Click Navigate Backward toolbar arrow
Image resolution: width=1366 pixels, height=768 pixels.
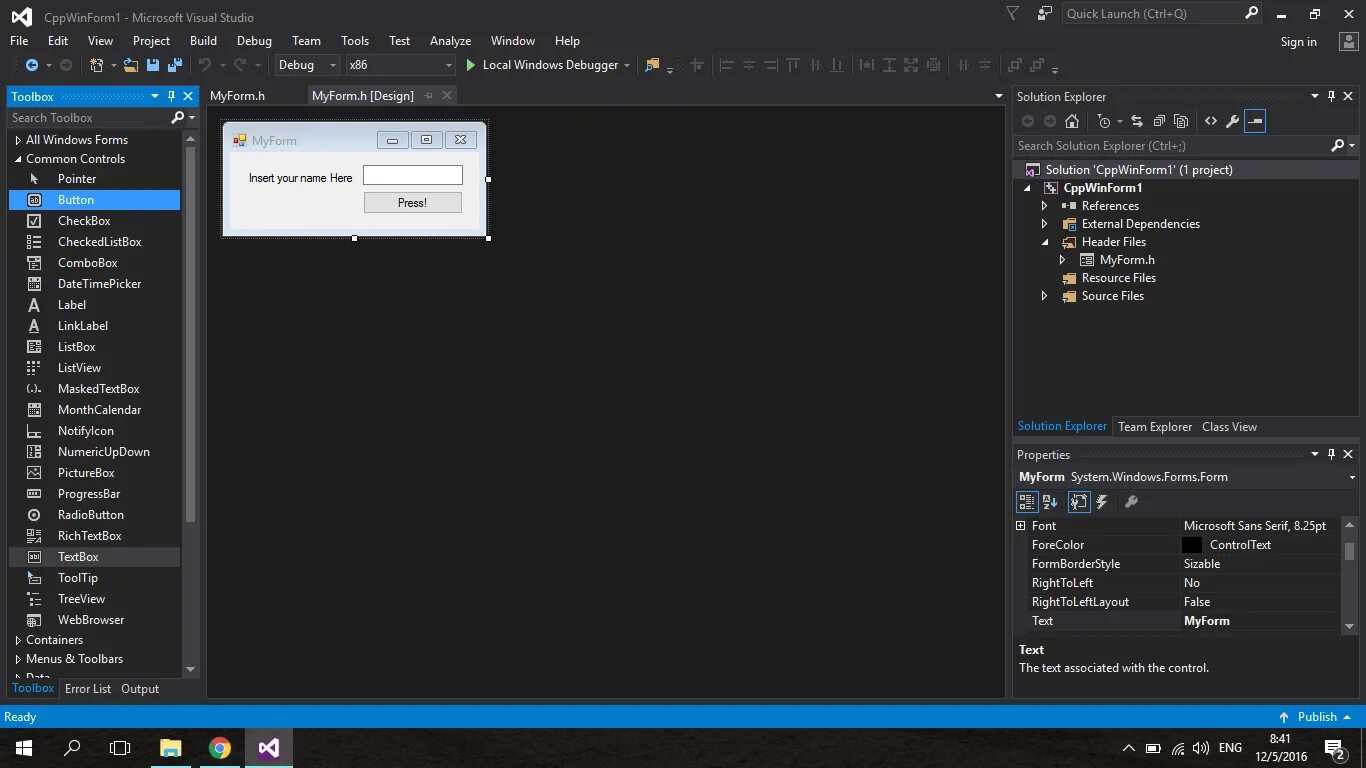(32, 65)
